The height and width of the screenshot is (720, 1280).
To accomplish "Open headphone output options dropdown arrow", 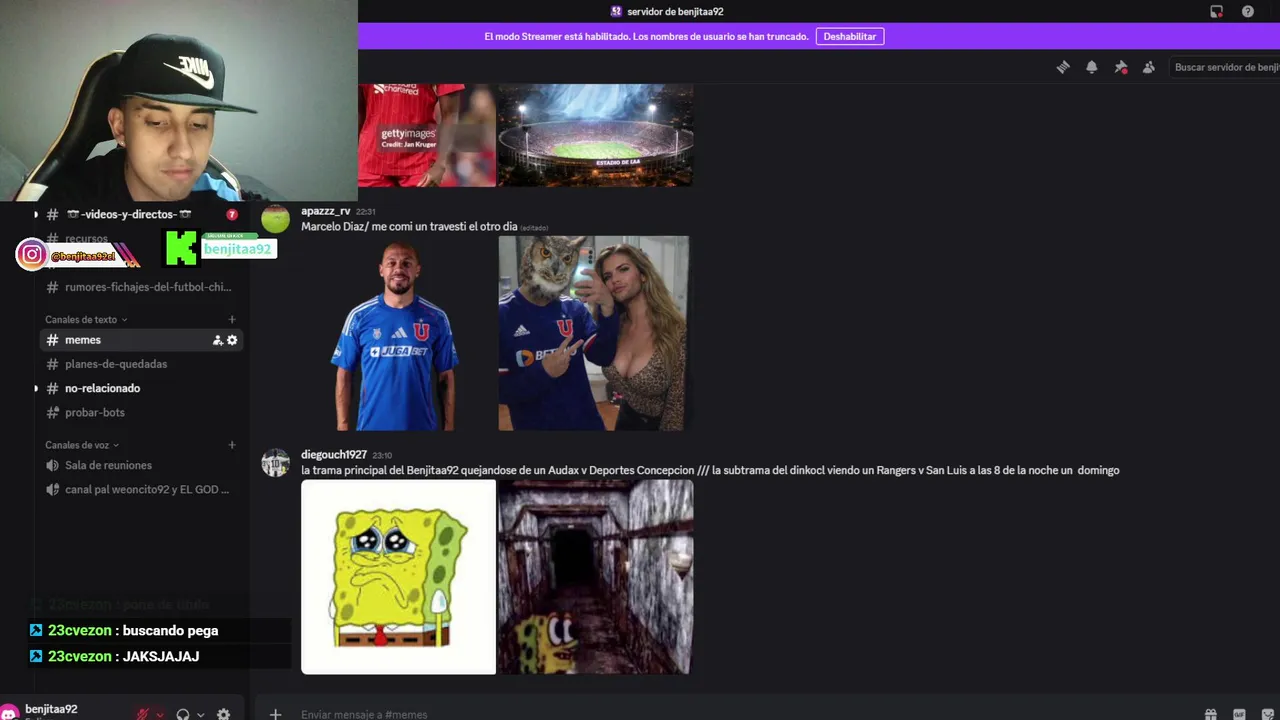I will click(x=200, y=714).
